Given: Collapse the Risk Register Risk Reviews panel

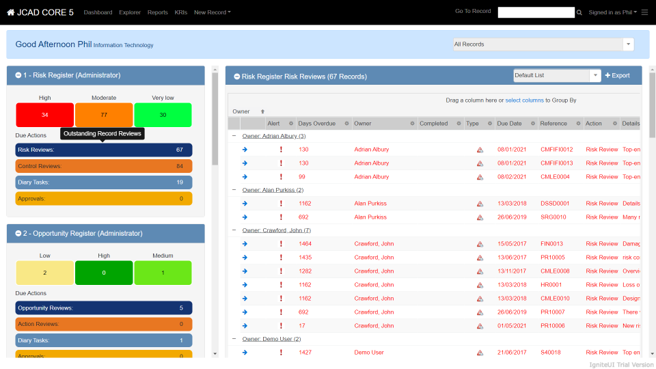Looking at the screenshot, I should (x=237, y=77).
